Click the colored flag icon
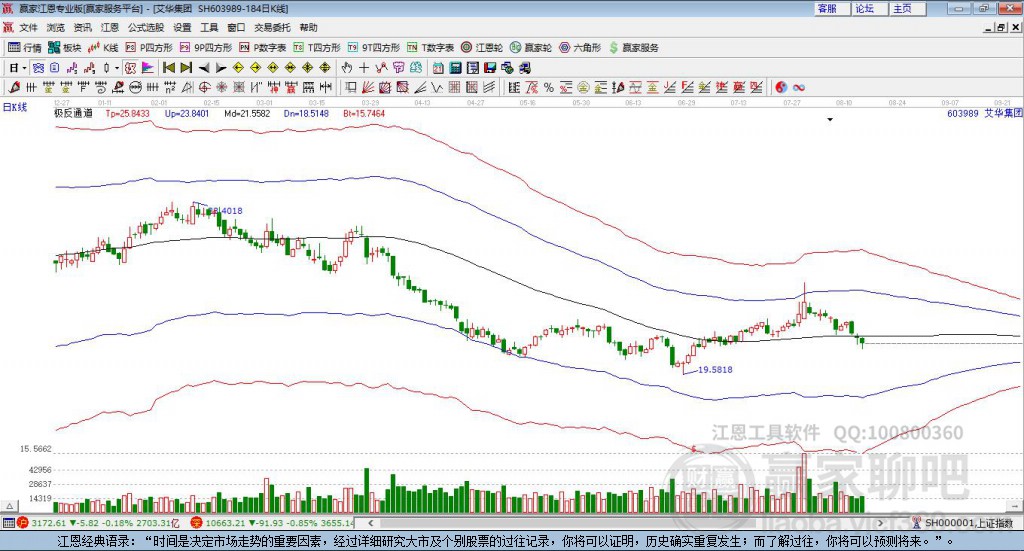Viewport: 1024px width, 551px height. [x=148, y=68]
